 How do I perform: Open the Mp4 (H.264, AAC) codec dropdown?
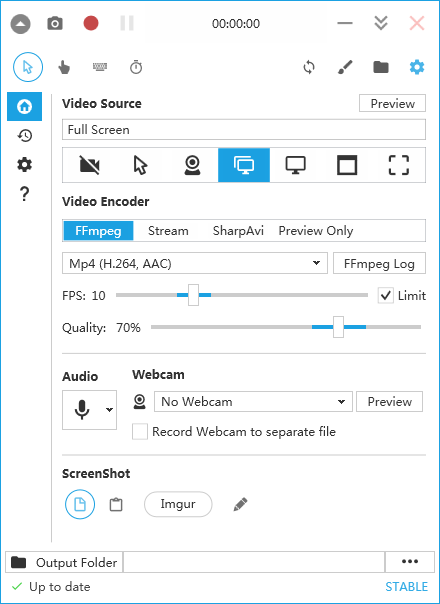pos(195,263)
